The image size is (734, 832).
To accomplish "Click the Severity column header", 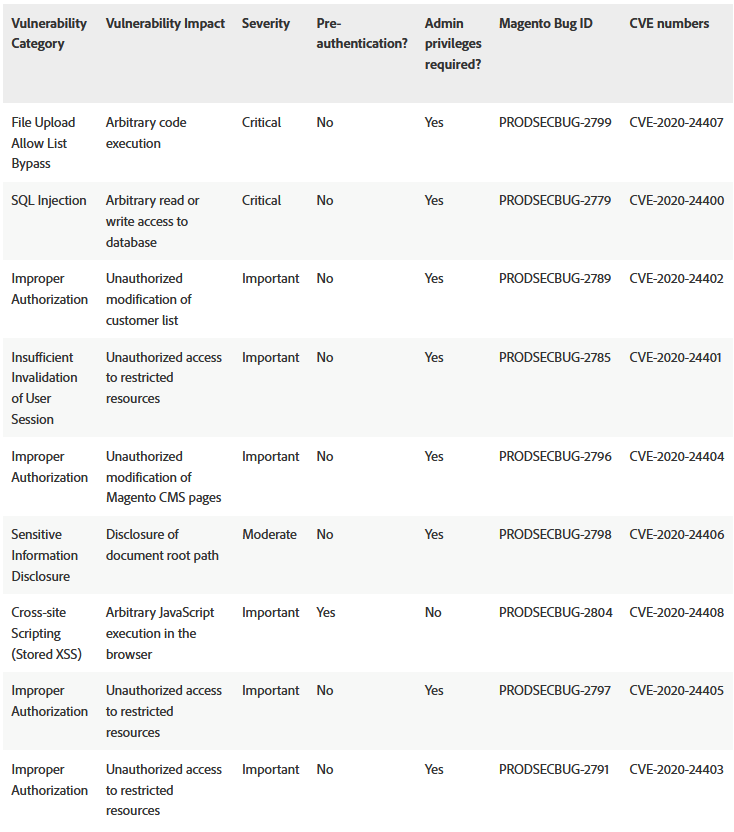I will (266, 23).
